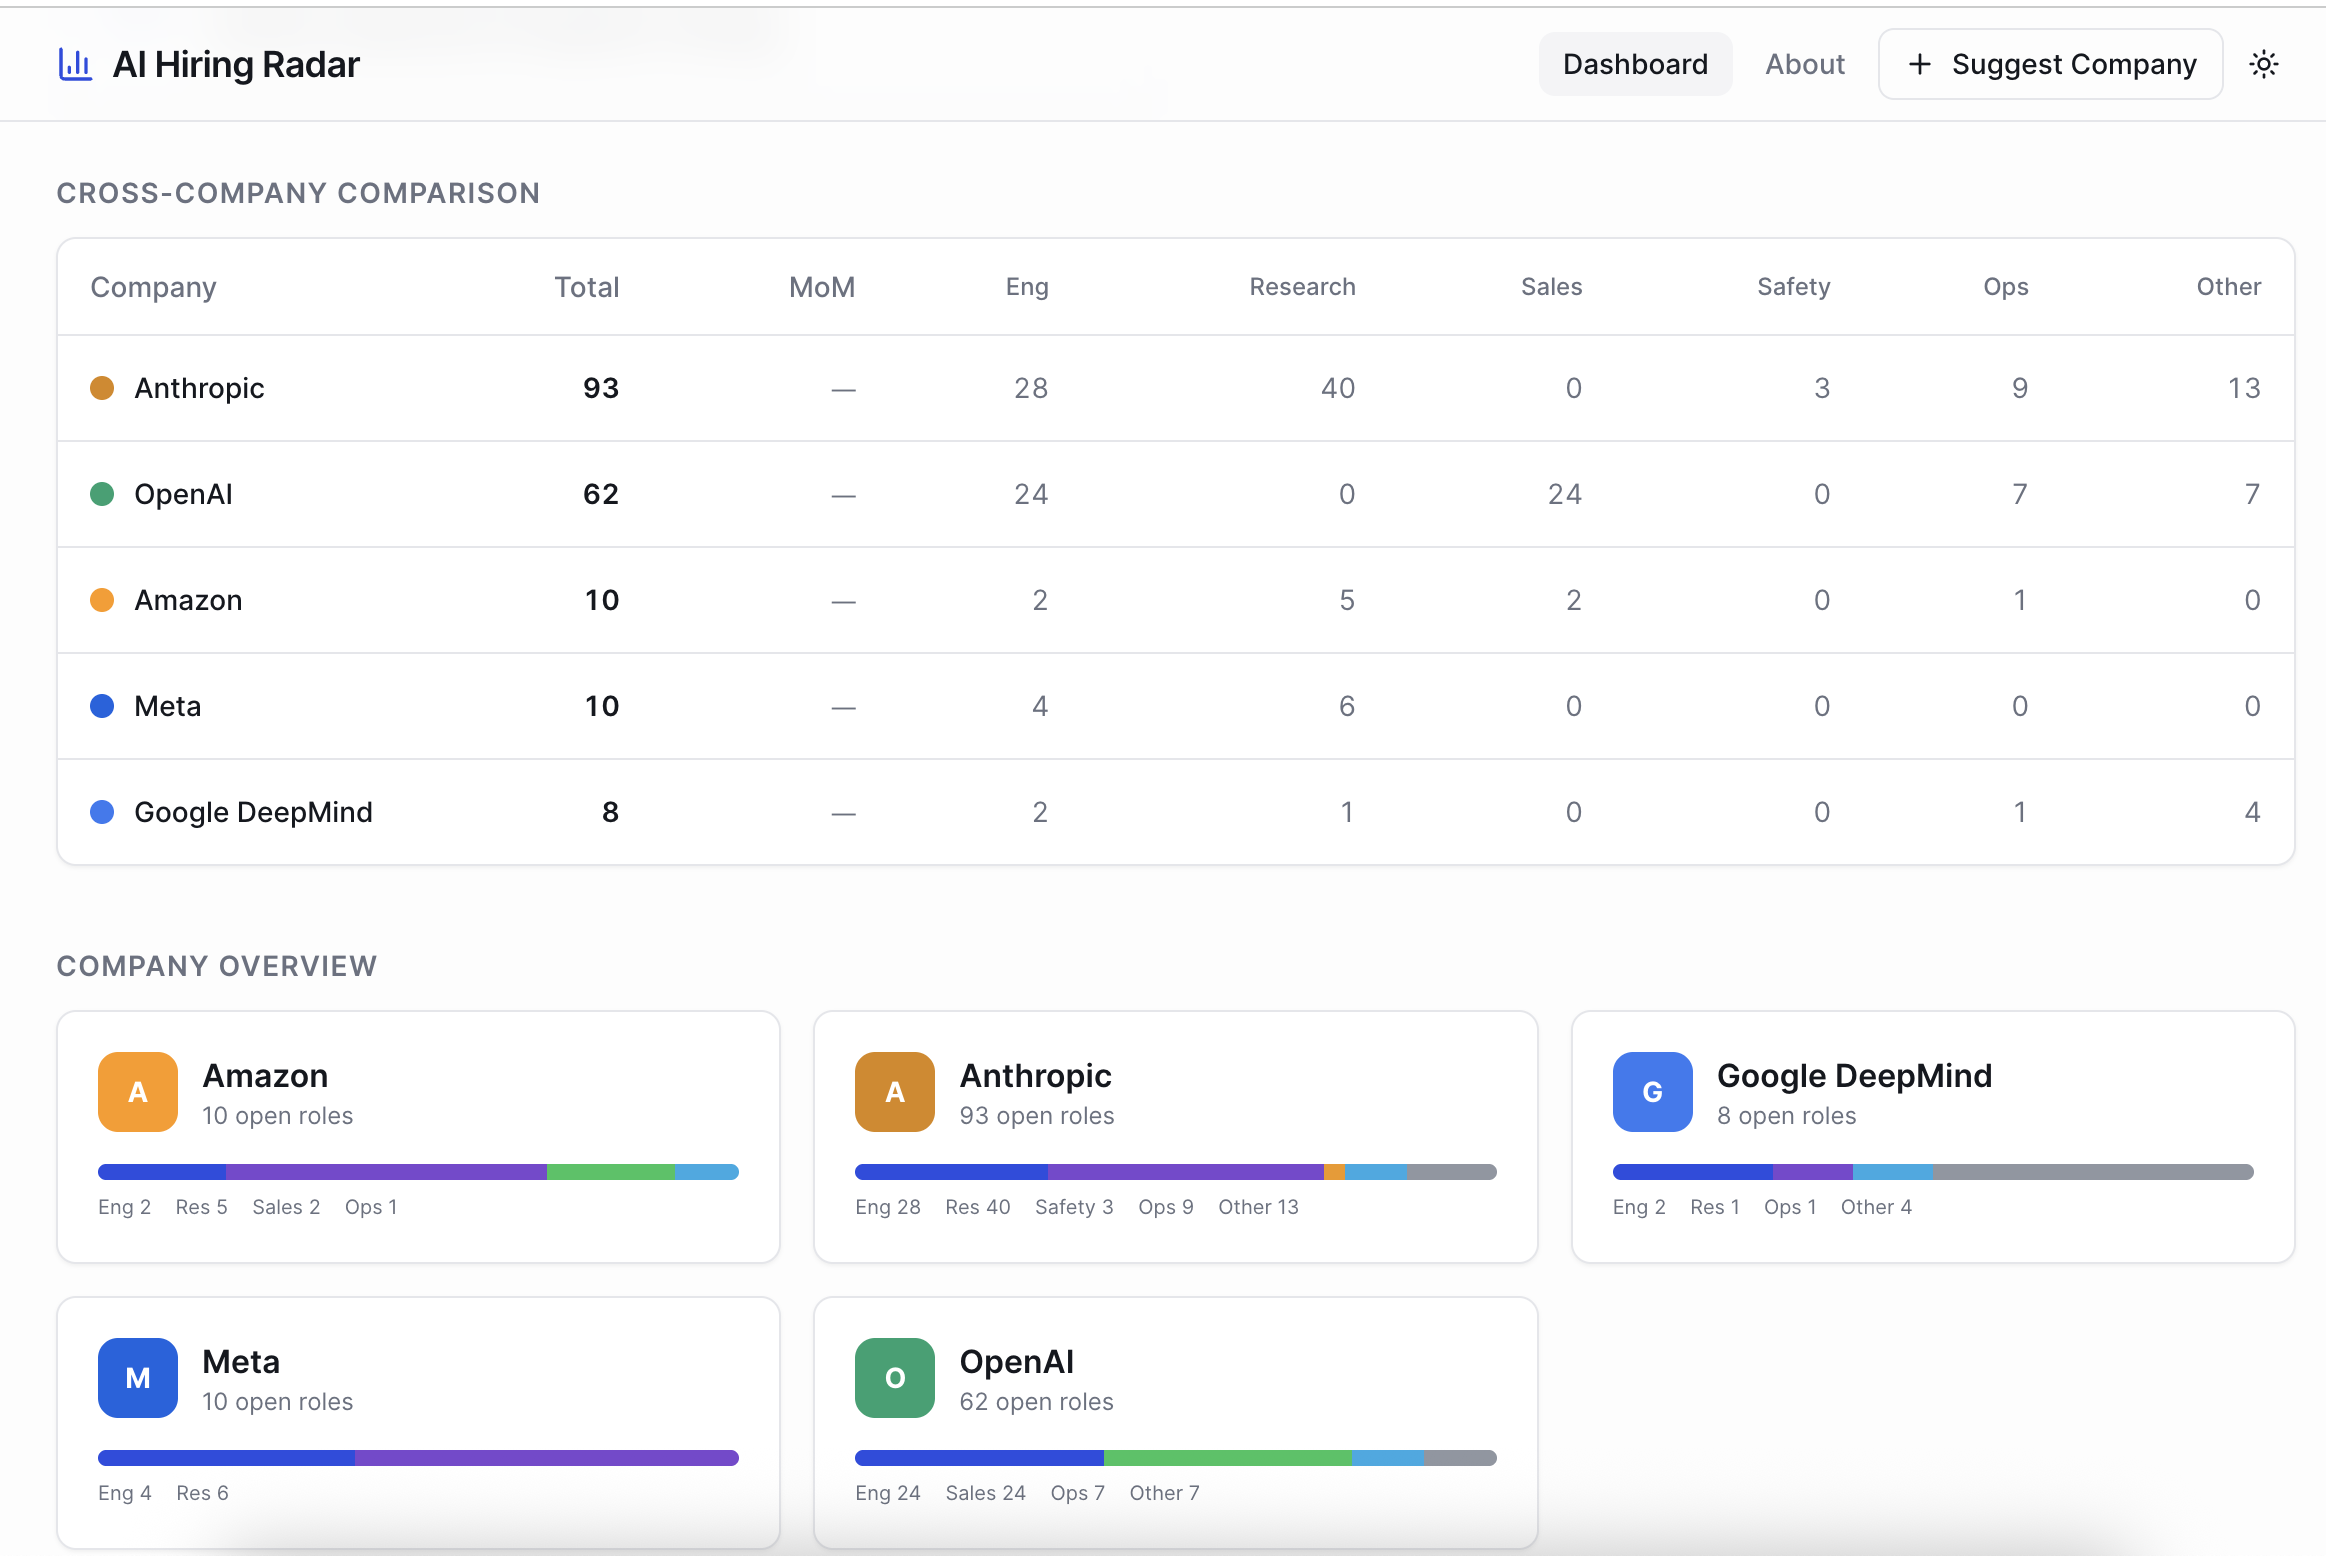The image size is (2326, 1556).
Task: Sort the table by the Total column
Action: (x=586, y=287)
